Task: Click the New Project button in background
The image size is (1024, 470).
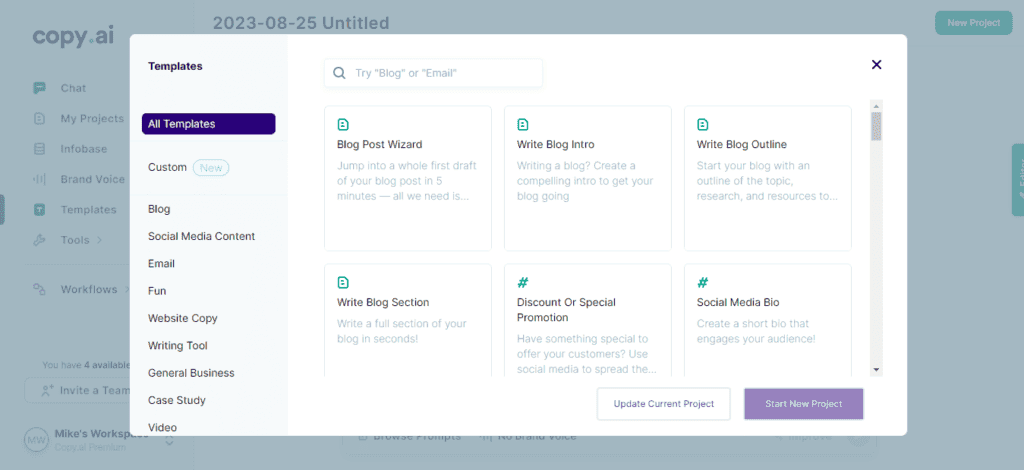Action: tap(974, 23)
